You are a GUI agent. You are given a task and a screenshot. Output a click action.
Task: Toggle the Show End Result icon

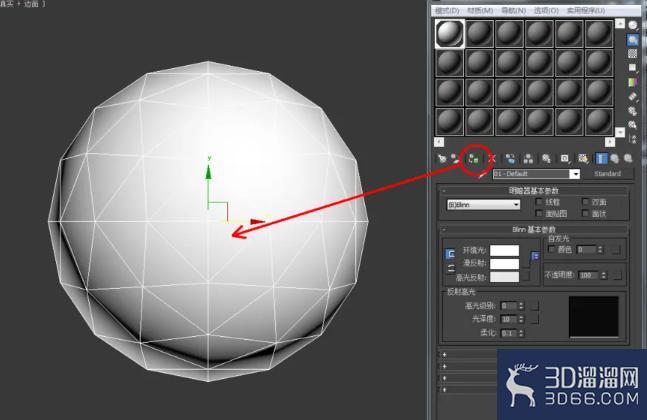tap(601, 158)
